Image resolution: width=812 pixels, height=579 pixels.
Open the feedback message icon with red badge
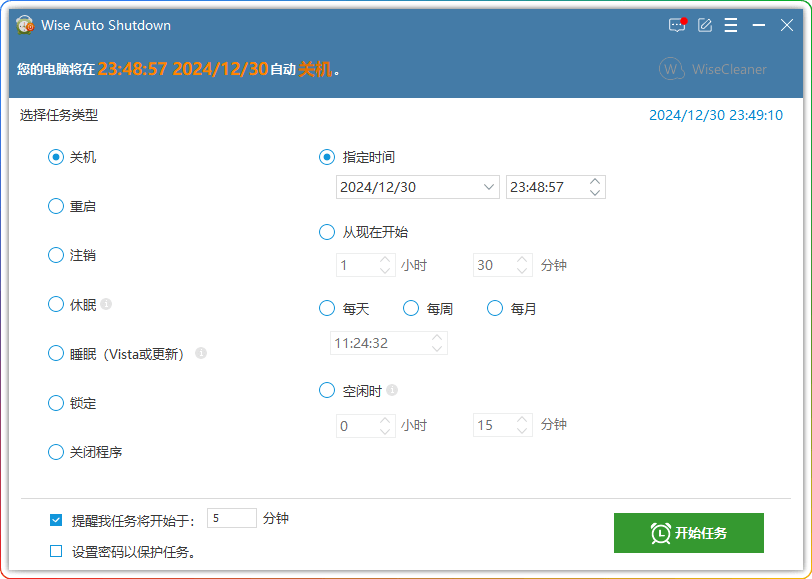677,25
